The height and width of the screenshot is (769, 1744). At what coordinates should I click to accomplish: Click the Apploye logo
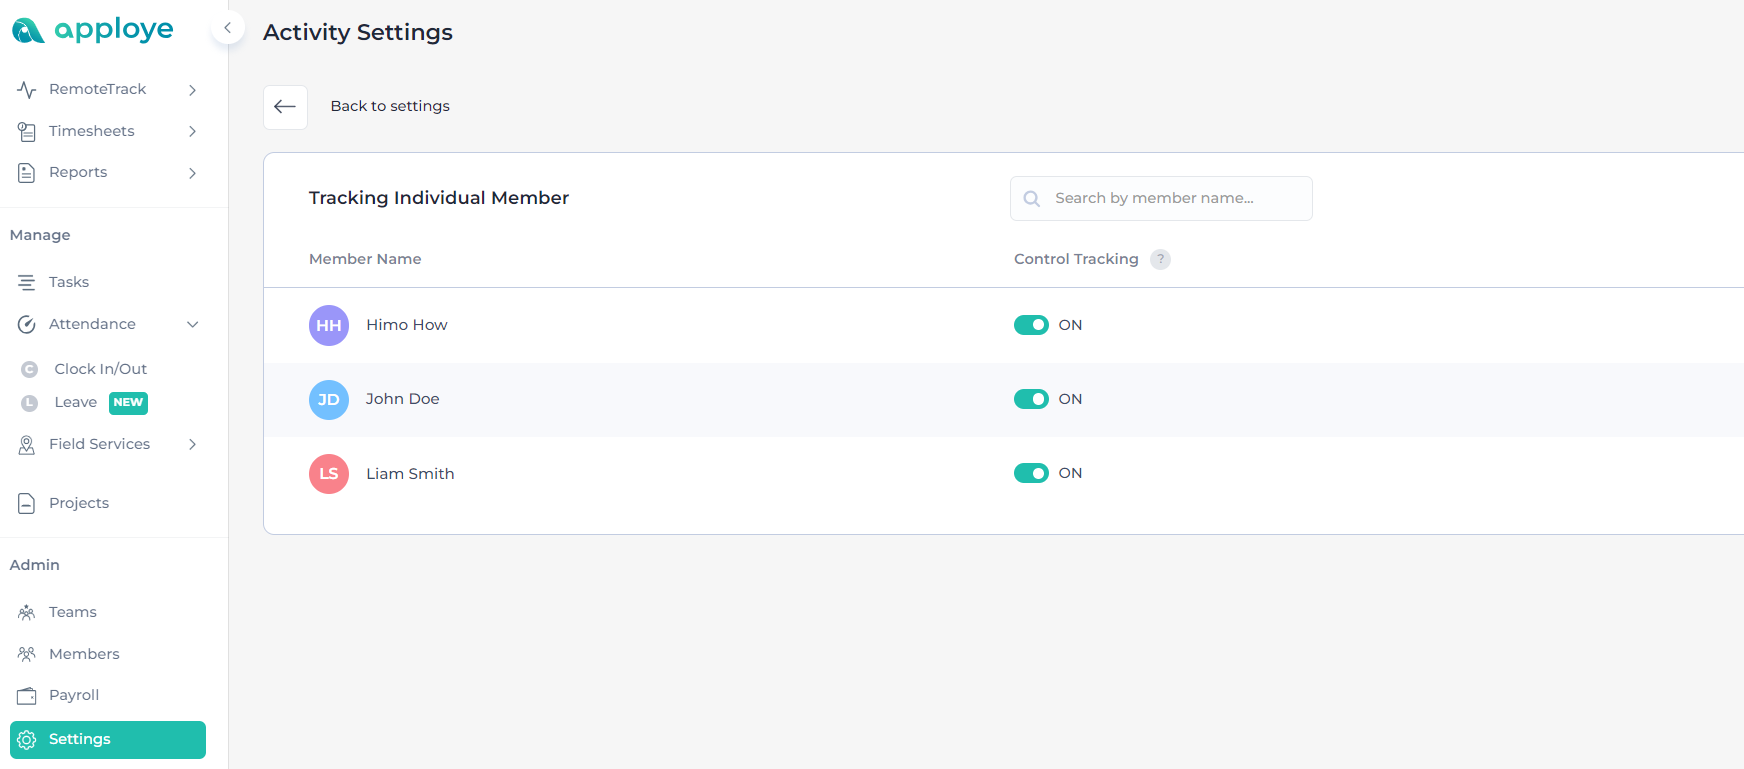point(93,30)
